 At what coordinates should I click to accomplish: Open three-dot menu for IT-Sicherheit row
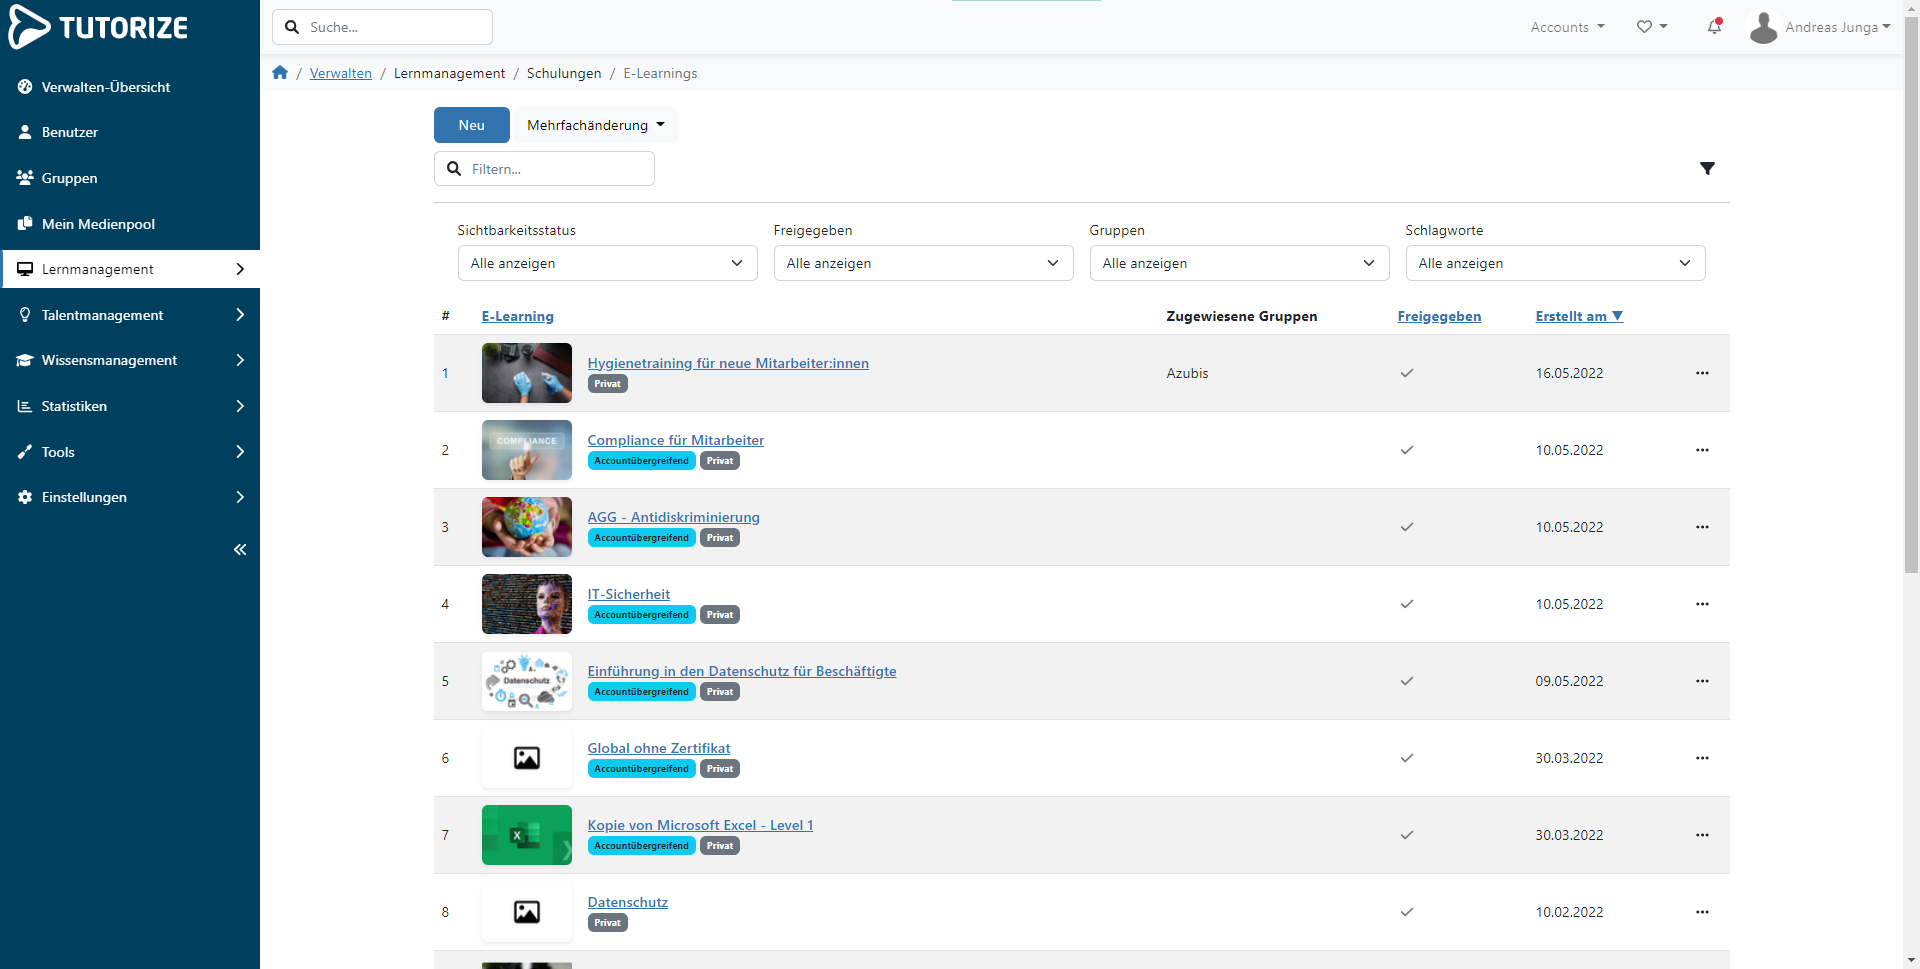(x=1702, y=604)
